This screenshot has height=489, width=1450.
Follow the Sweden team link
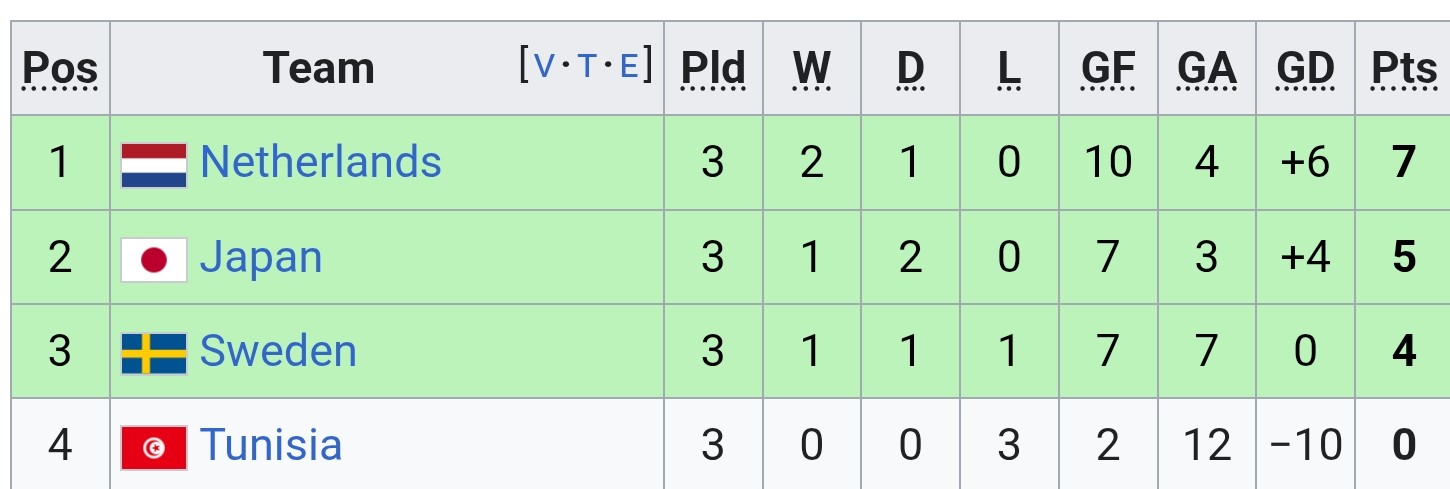[x=278, y=351]
